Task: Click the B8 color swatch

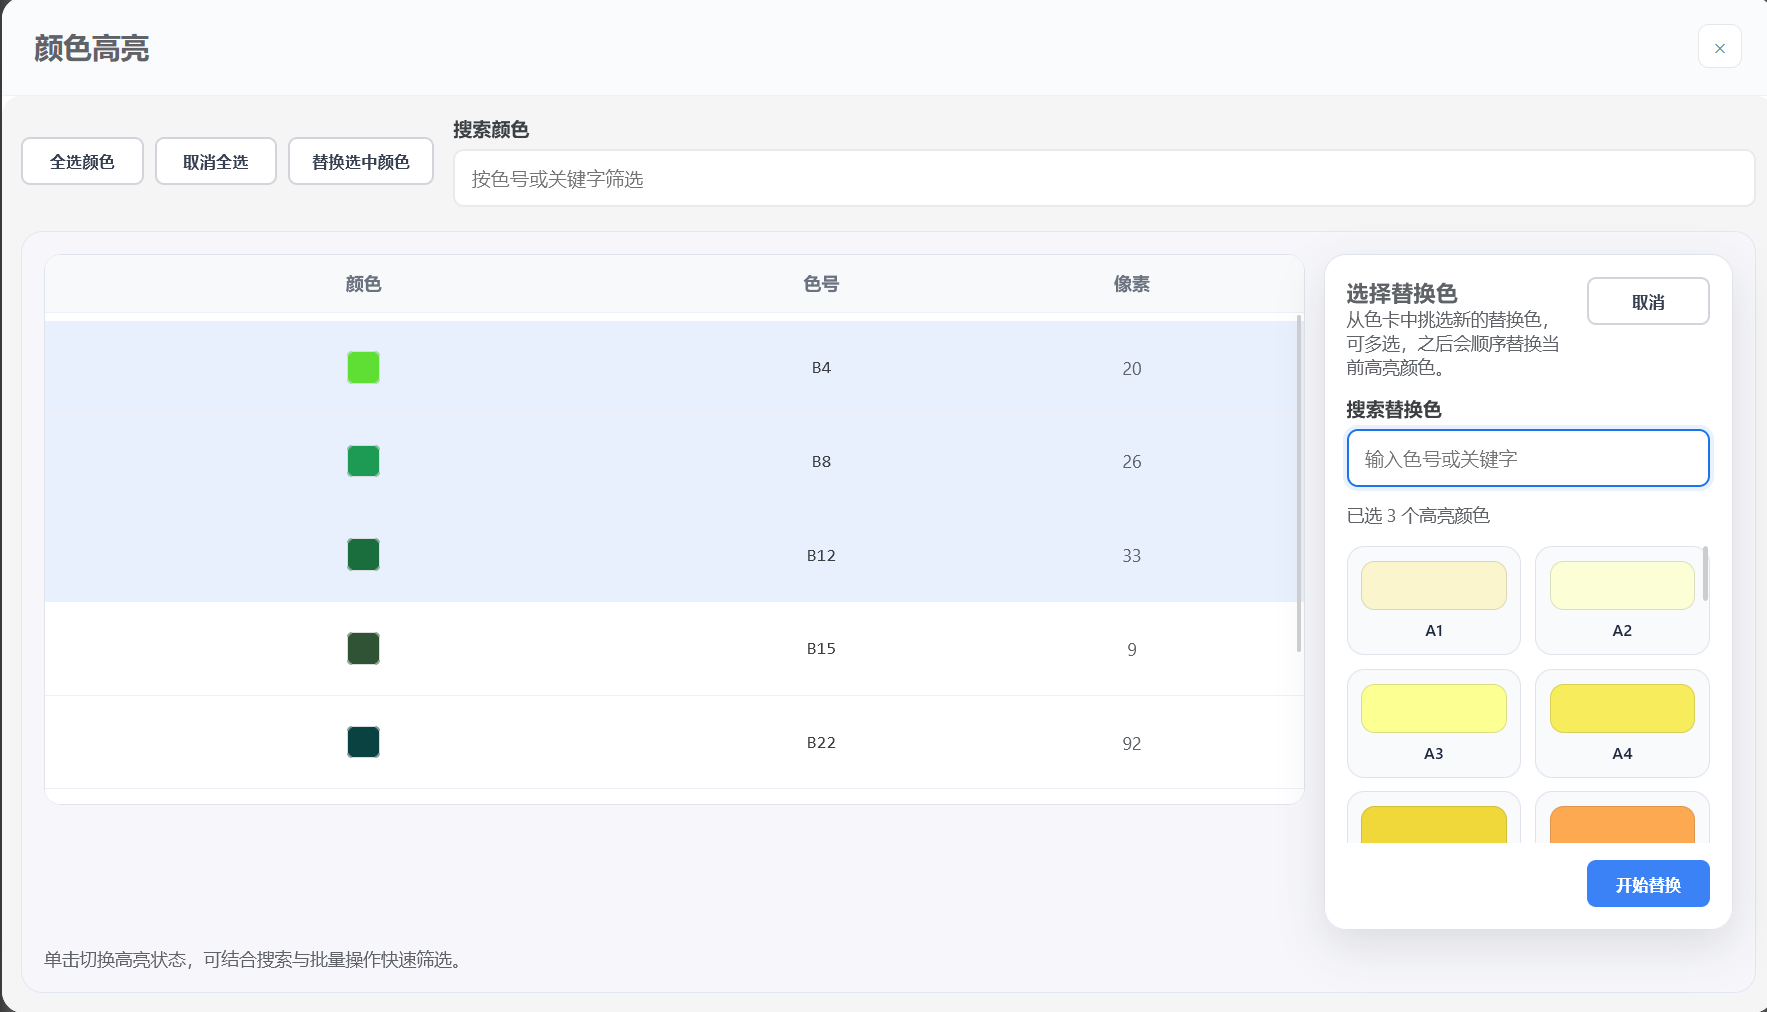Action: pyautogui.click(x=363, y=461)
